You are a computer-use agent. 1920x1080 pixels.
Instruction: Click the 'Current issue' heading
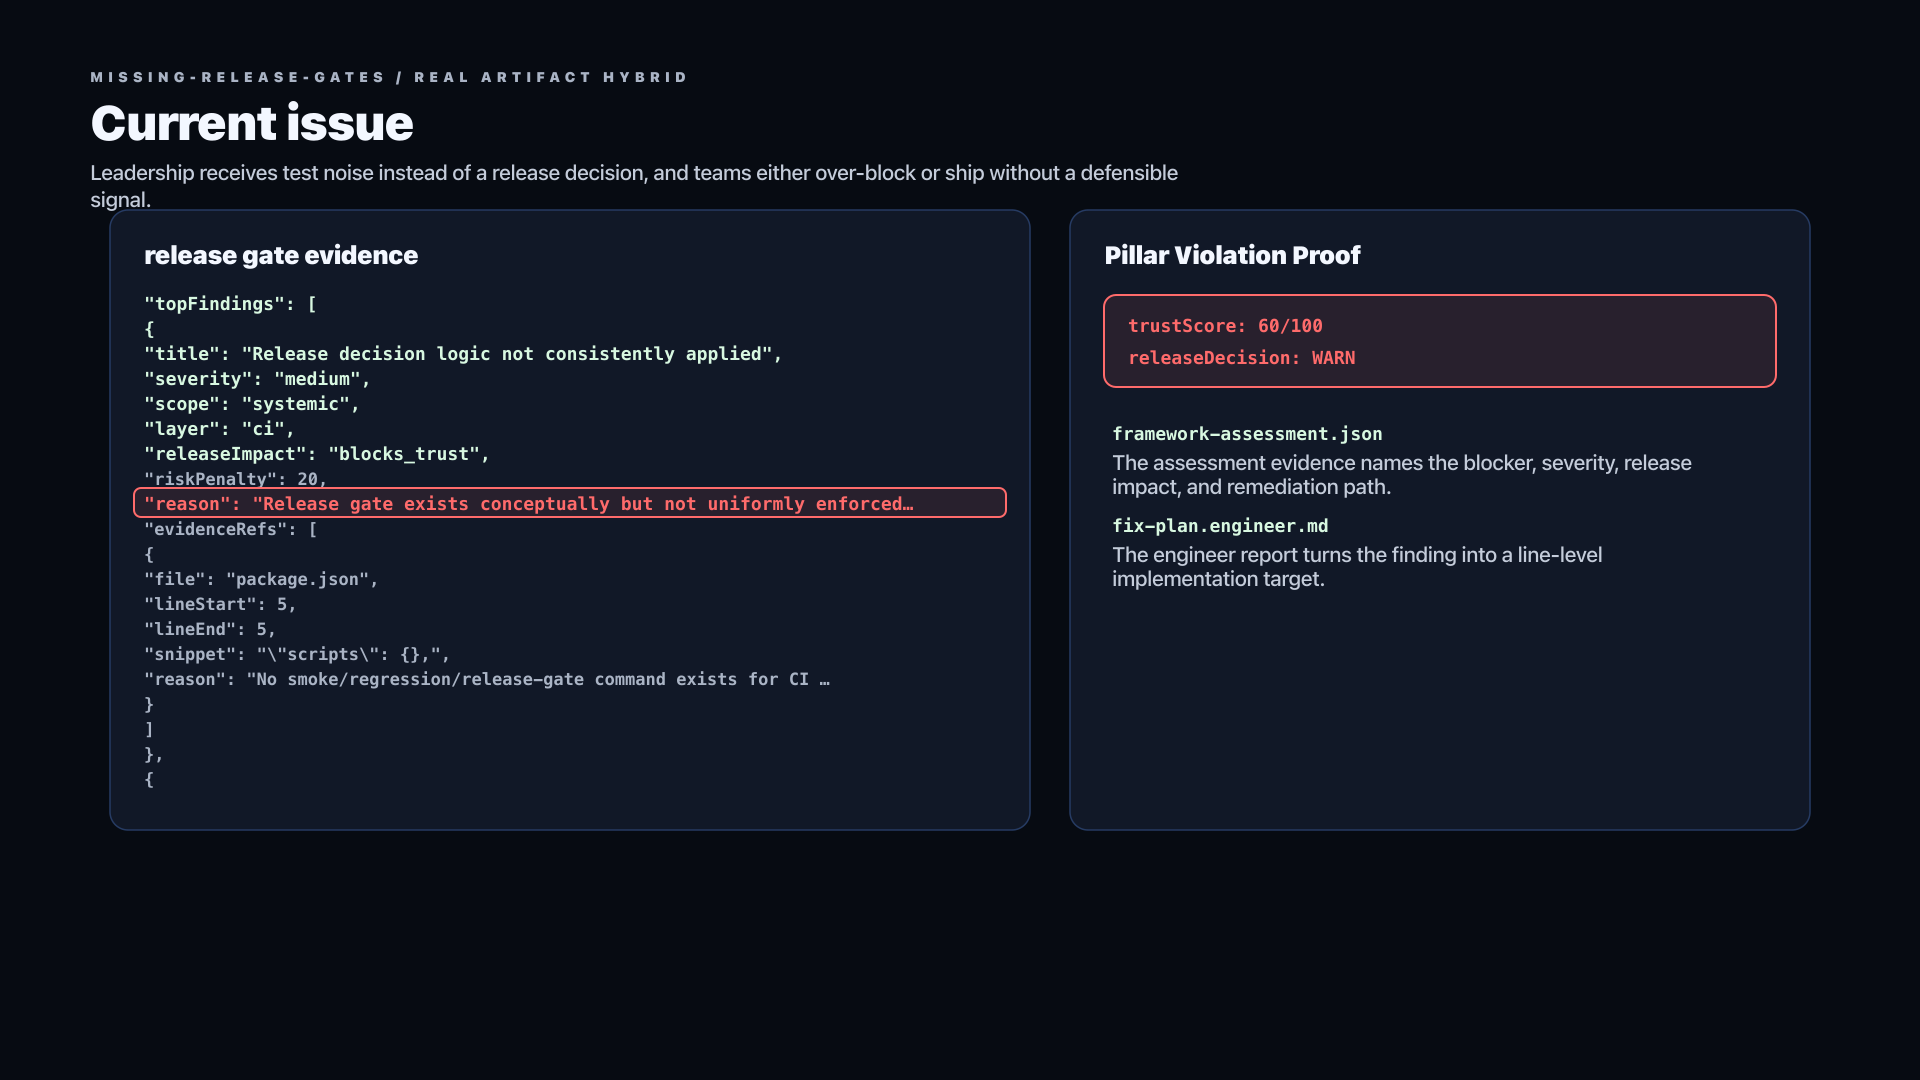click(x=252, y=123)
